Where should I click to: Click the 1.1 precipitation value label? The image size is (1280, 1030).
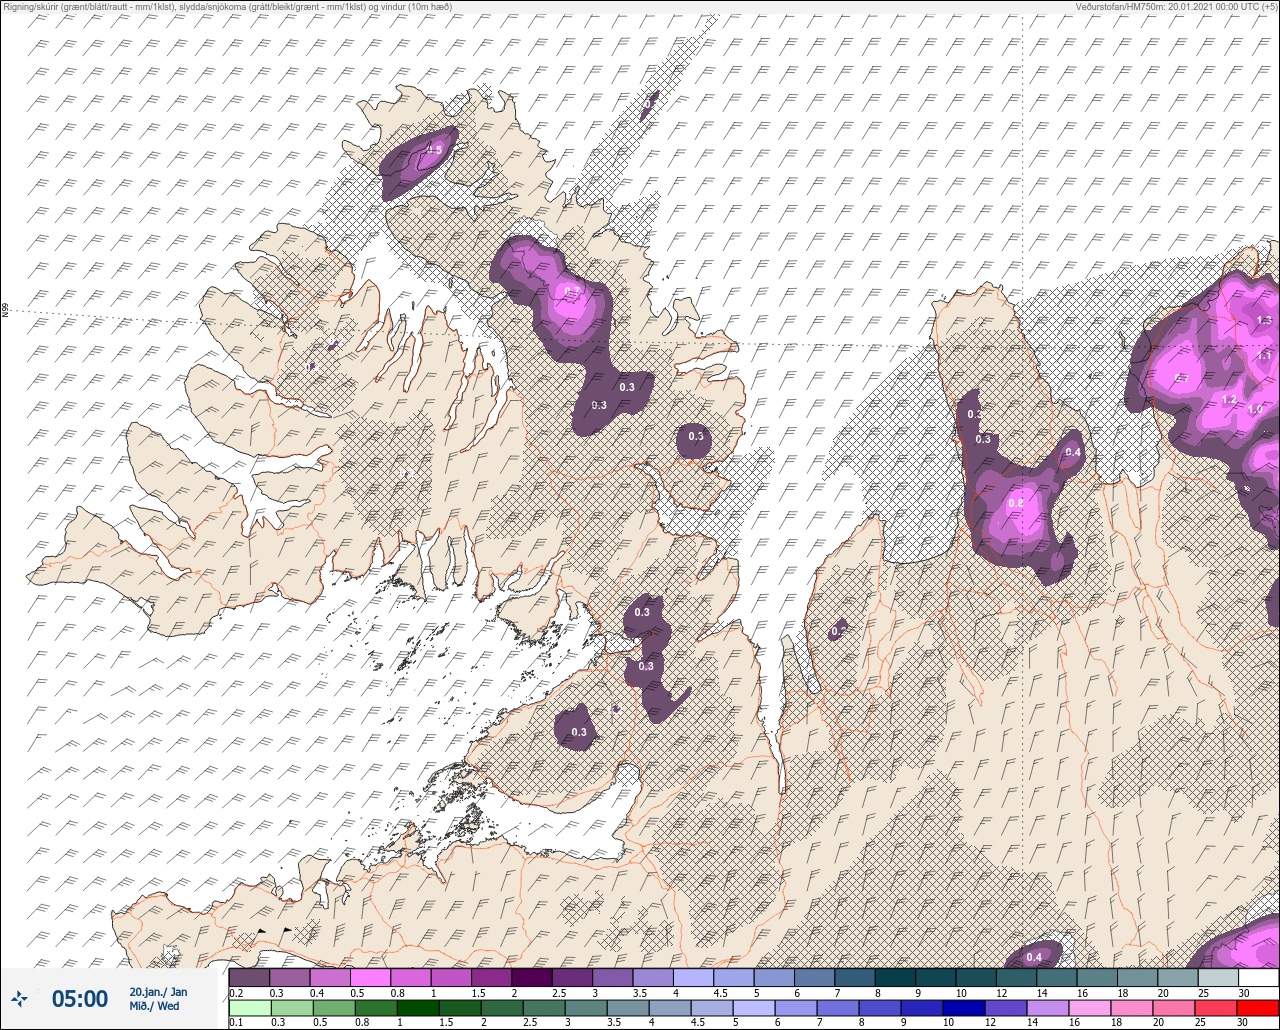coord(1264,355)
